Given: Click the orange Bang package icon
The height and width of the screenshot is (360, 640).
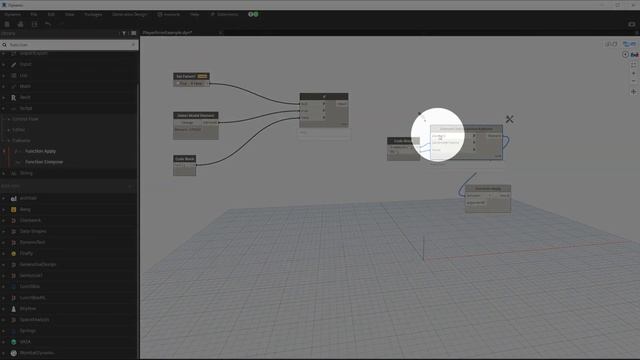Looking at the screenshot, I should (13, 209).
